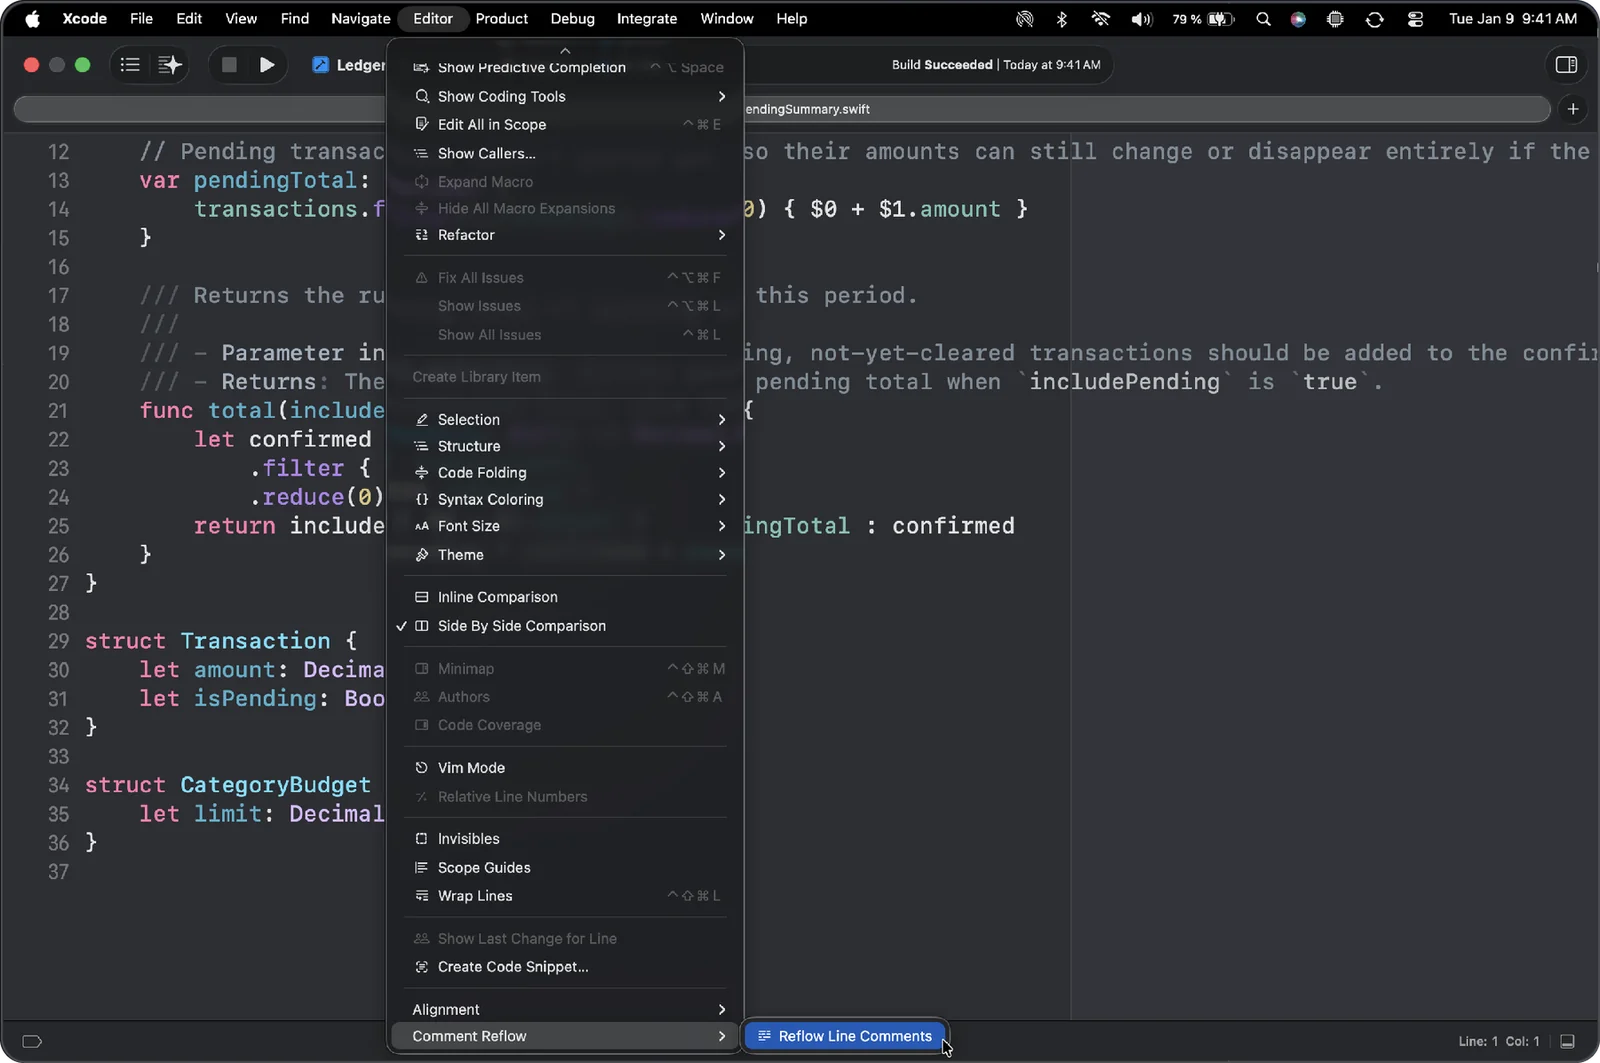1600x1063 pixels.
Task: Open the Alignment submenu
Action: point(565,1010)
